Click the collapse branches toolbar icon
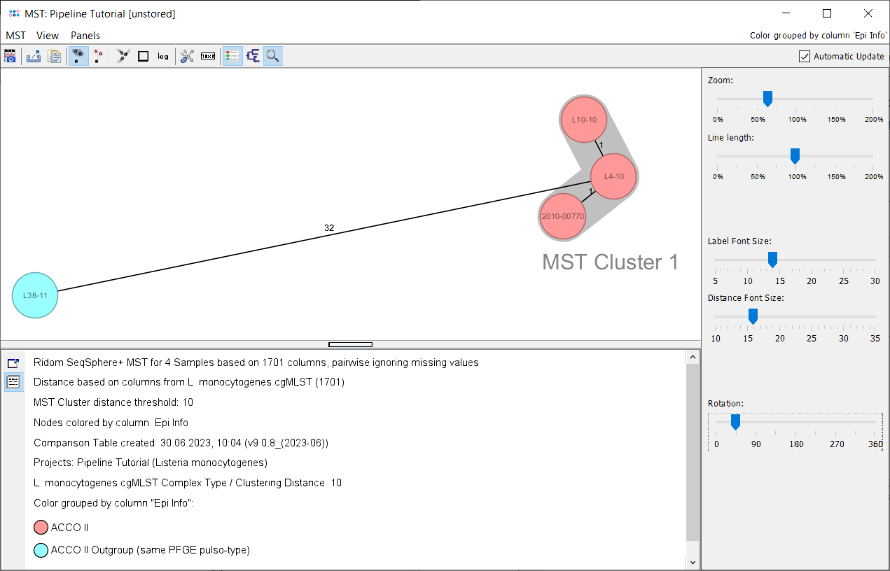890x571 pixels. 122,56
